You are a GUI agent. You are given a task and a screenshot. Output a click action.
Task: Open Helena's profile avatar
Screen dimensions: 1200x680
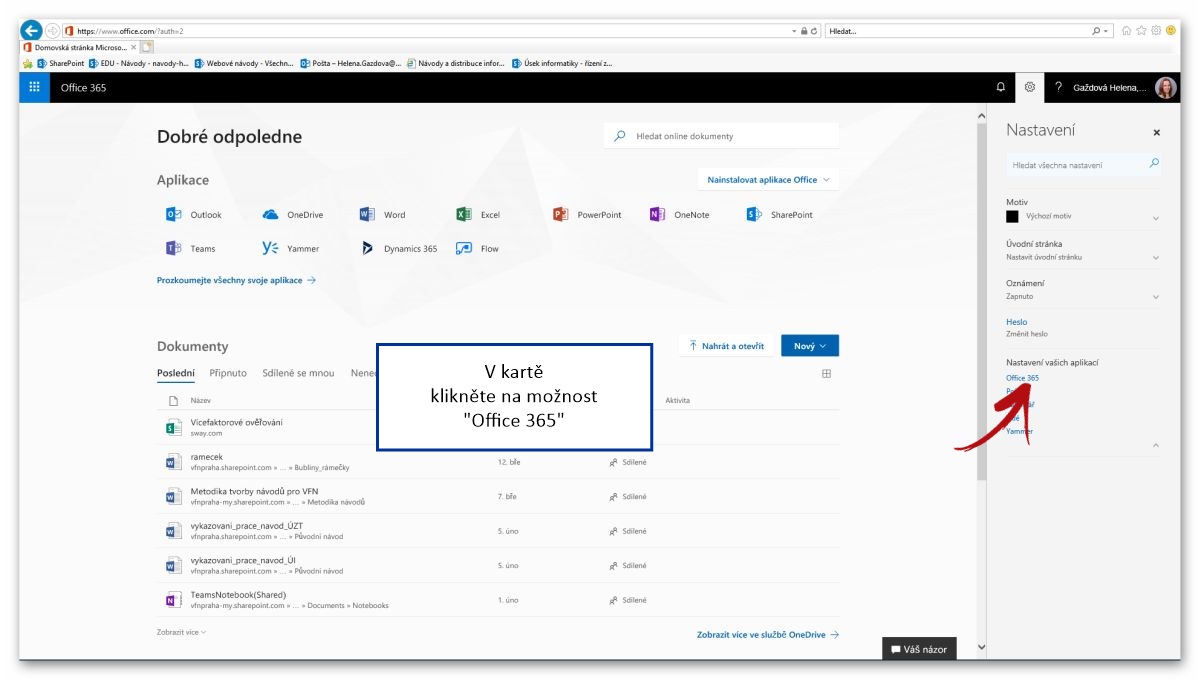click(1166, 87)
